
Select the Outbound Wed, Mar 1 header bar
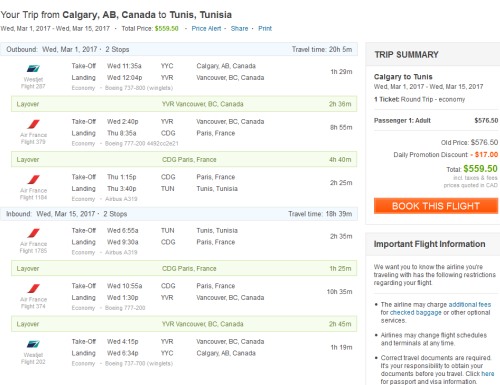179,49
